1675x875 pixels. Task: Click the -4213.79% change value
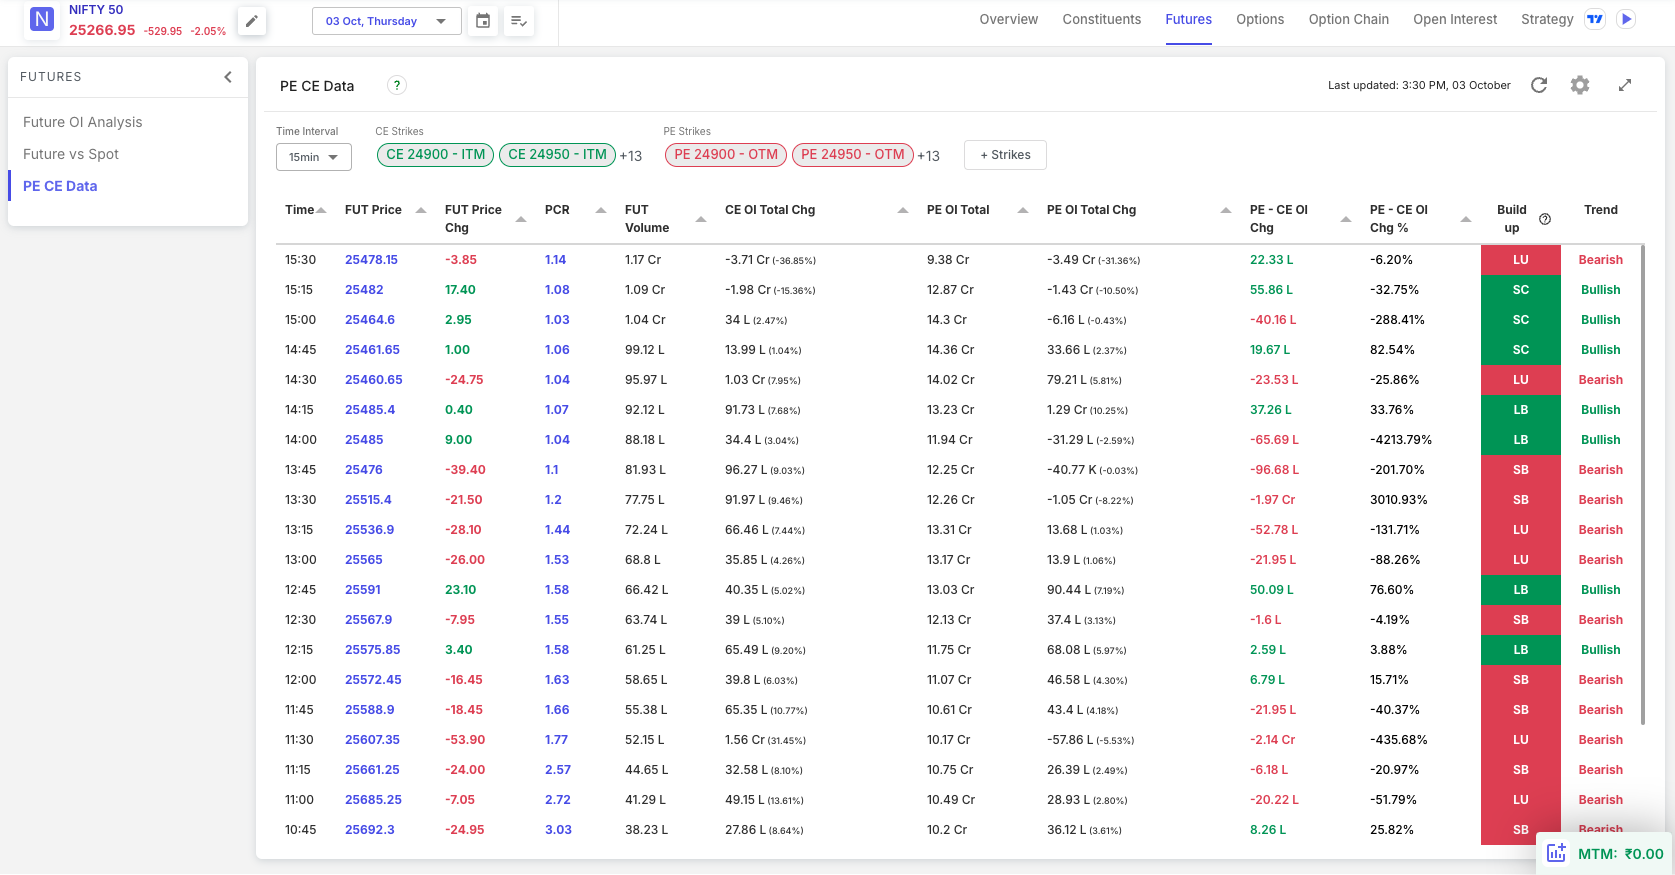coord(1401,440)
